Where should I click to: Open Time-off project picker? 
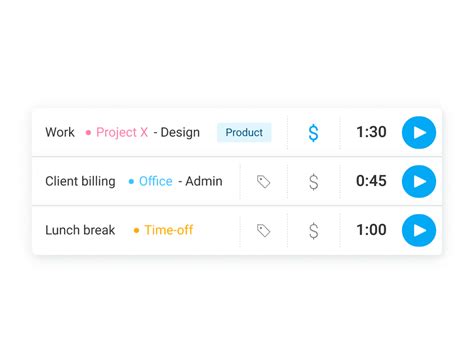(x=169, y=230)
